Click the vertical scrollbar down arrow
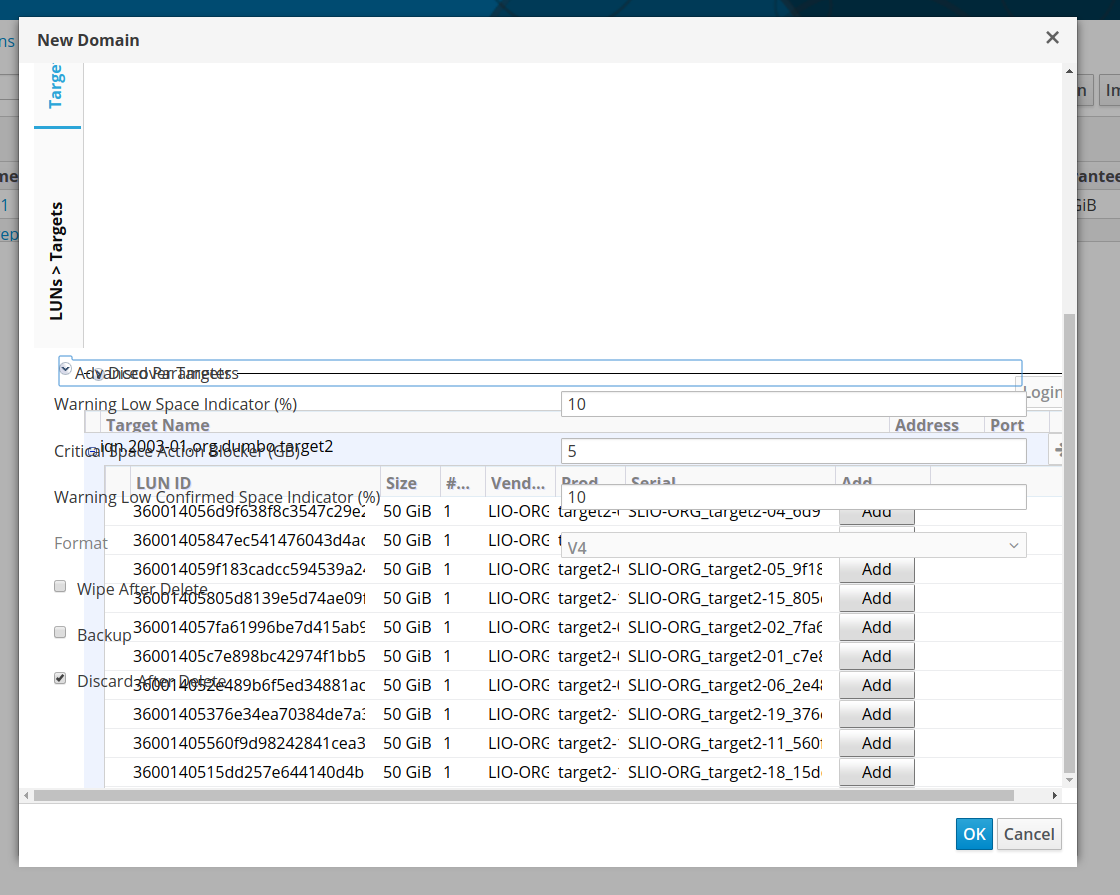Image resolution: width=1120 pixels, height=895 pixels. point(1069,779)
